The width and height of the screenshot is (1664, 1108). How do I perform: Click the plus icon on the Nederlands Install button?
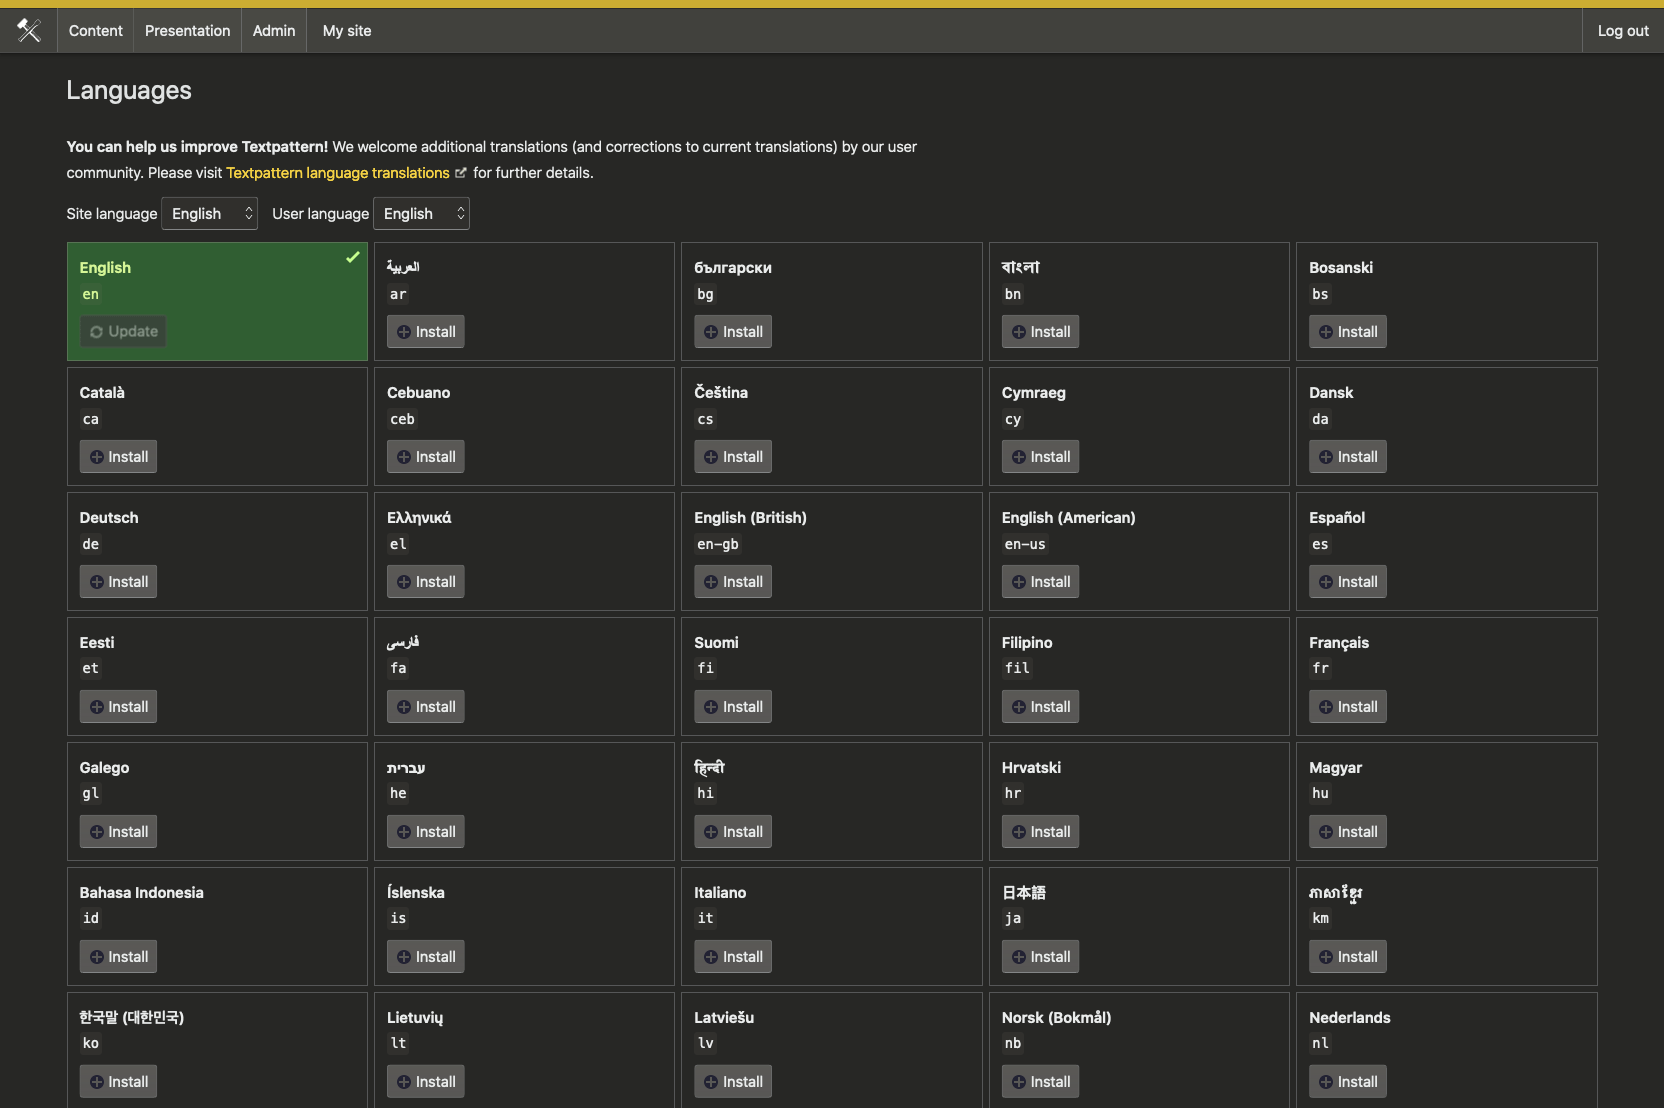pos(1325,1081)
